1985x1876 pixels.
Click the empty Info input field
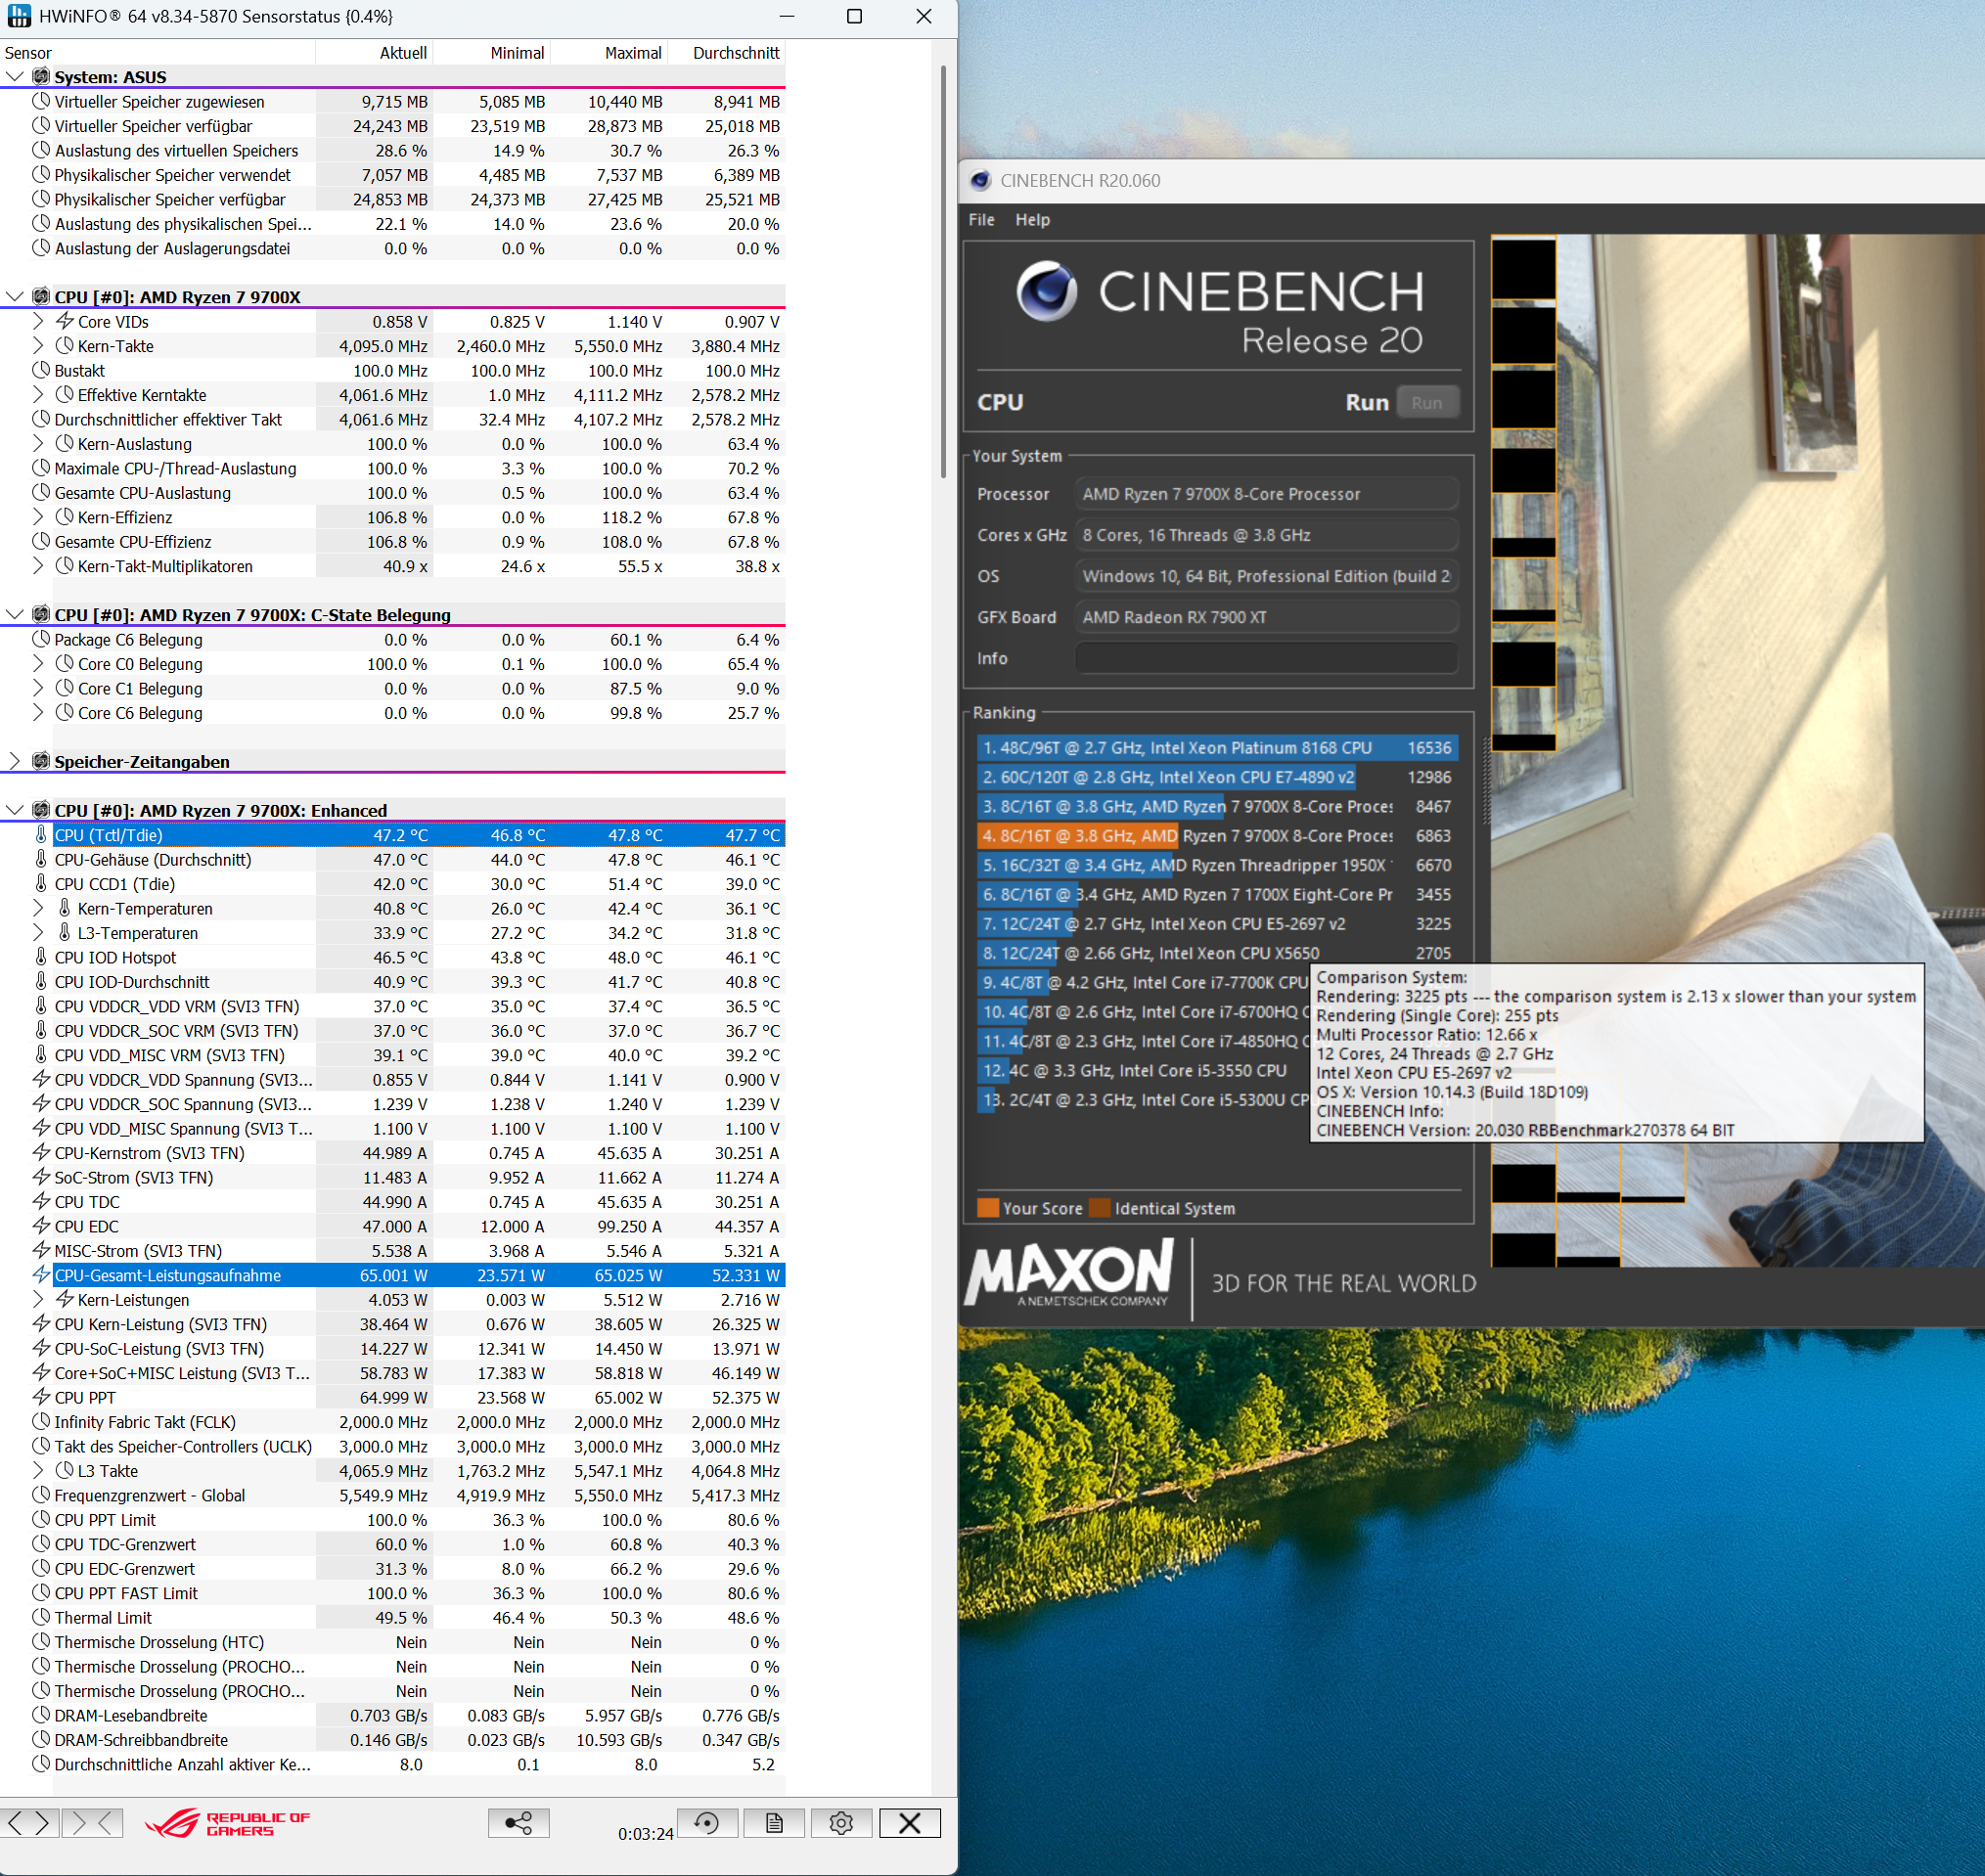1266,658
